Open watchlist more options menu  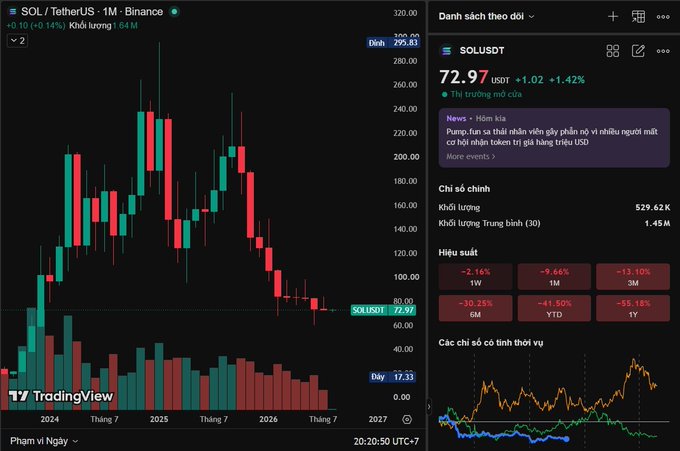click(x=663, y=17)
